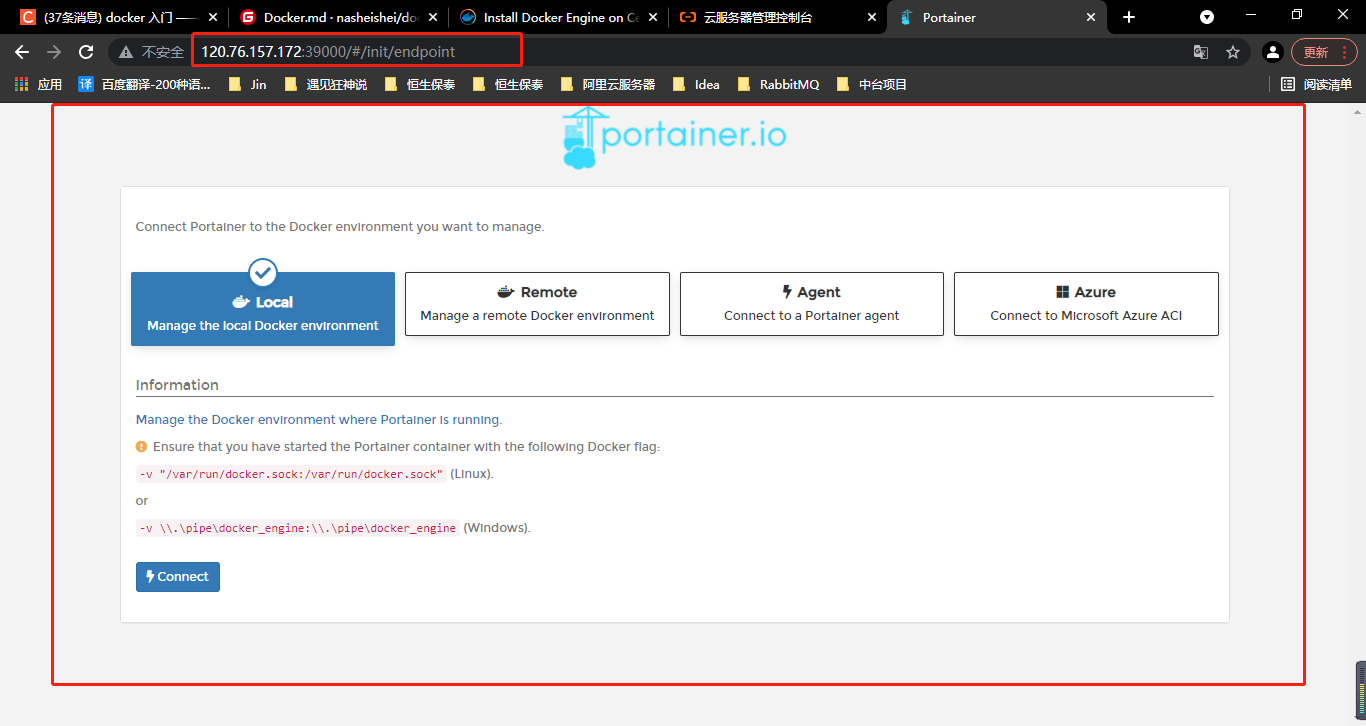
Task: Open the 中台项目 bookmark folder
Action: tap(872, 85)
